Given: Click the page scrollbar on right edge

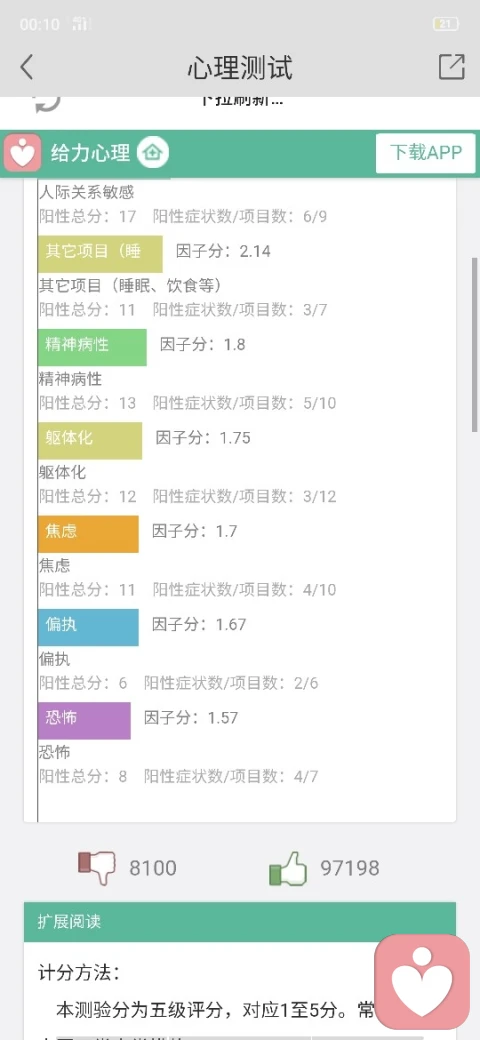Looking at the screenshot, I should (475, 345).
